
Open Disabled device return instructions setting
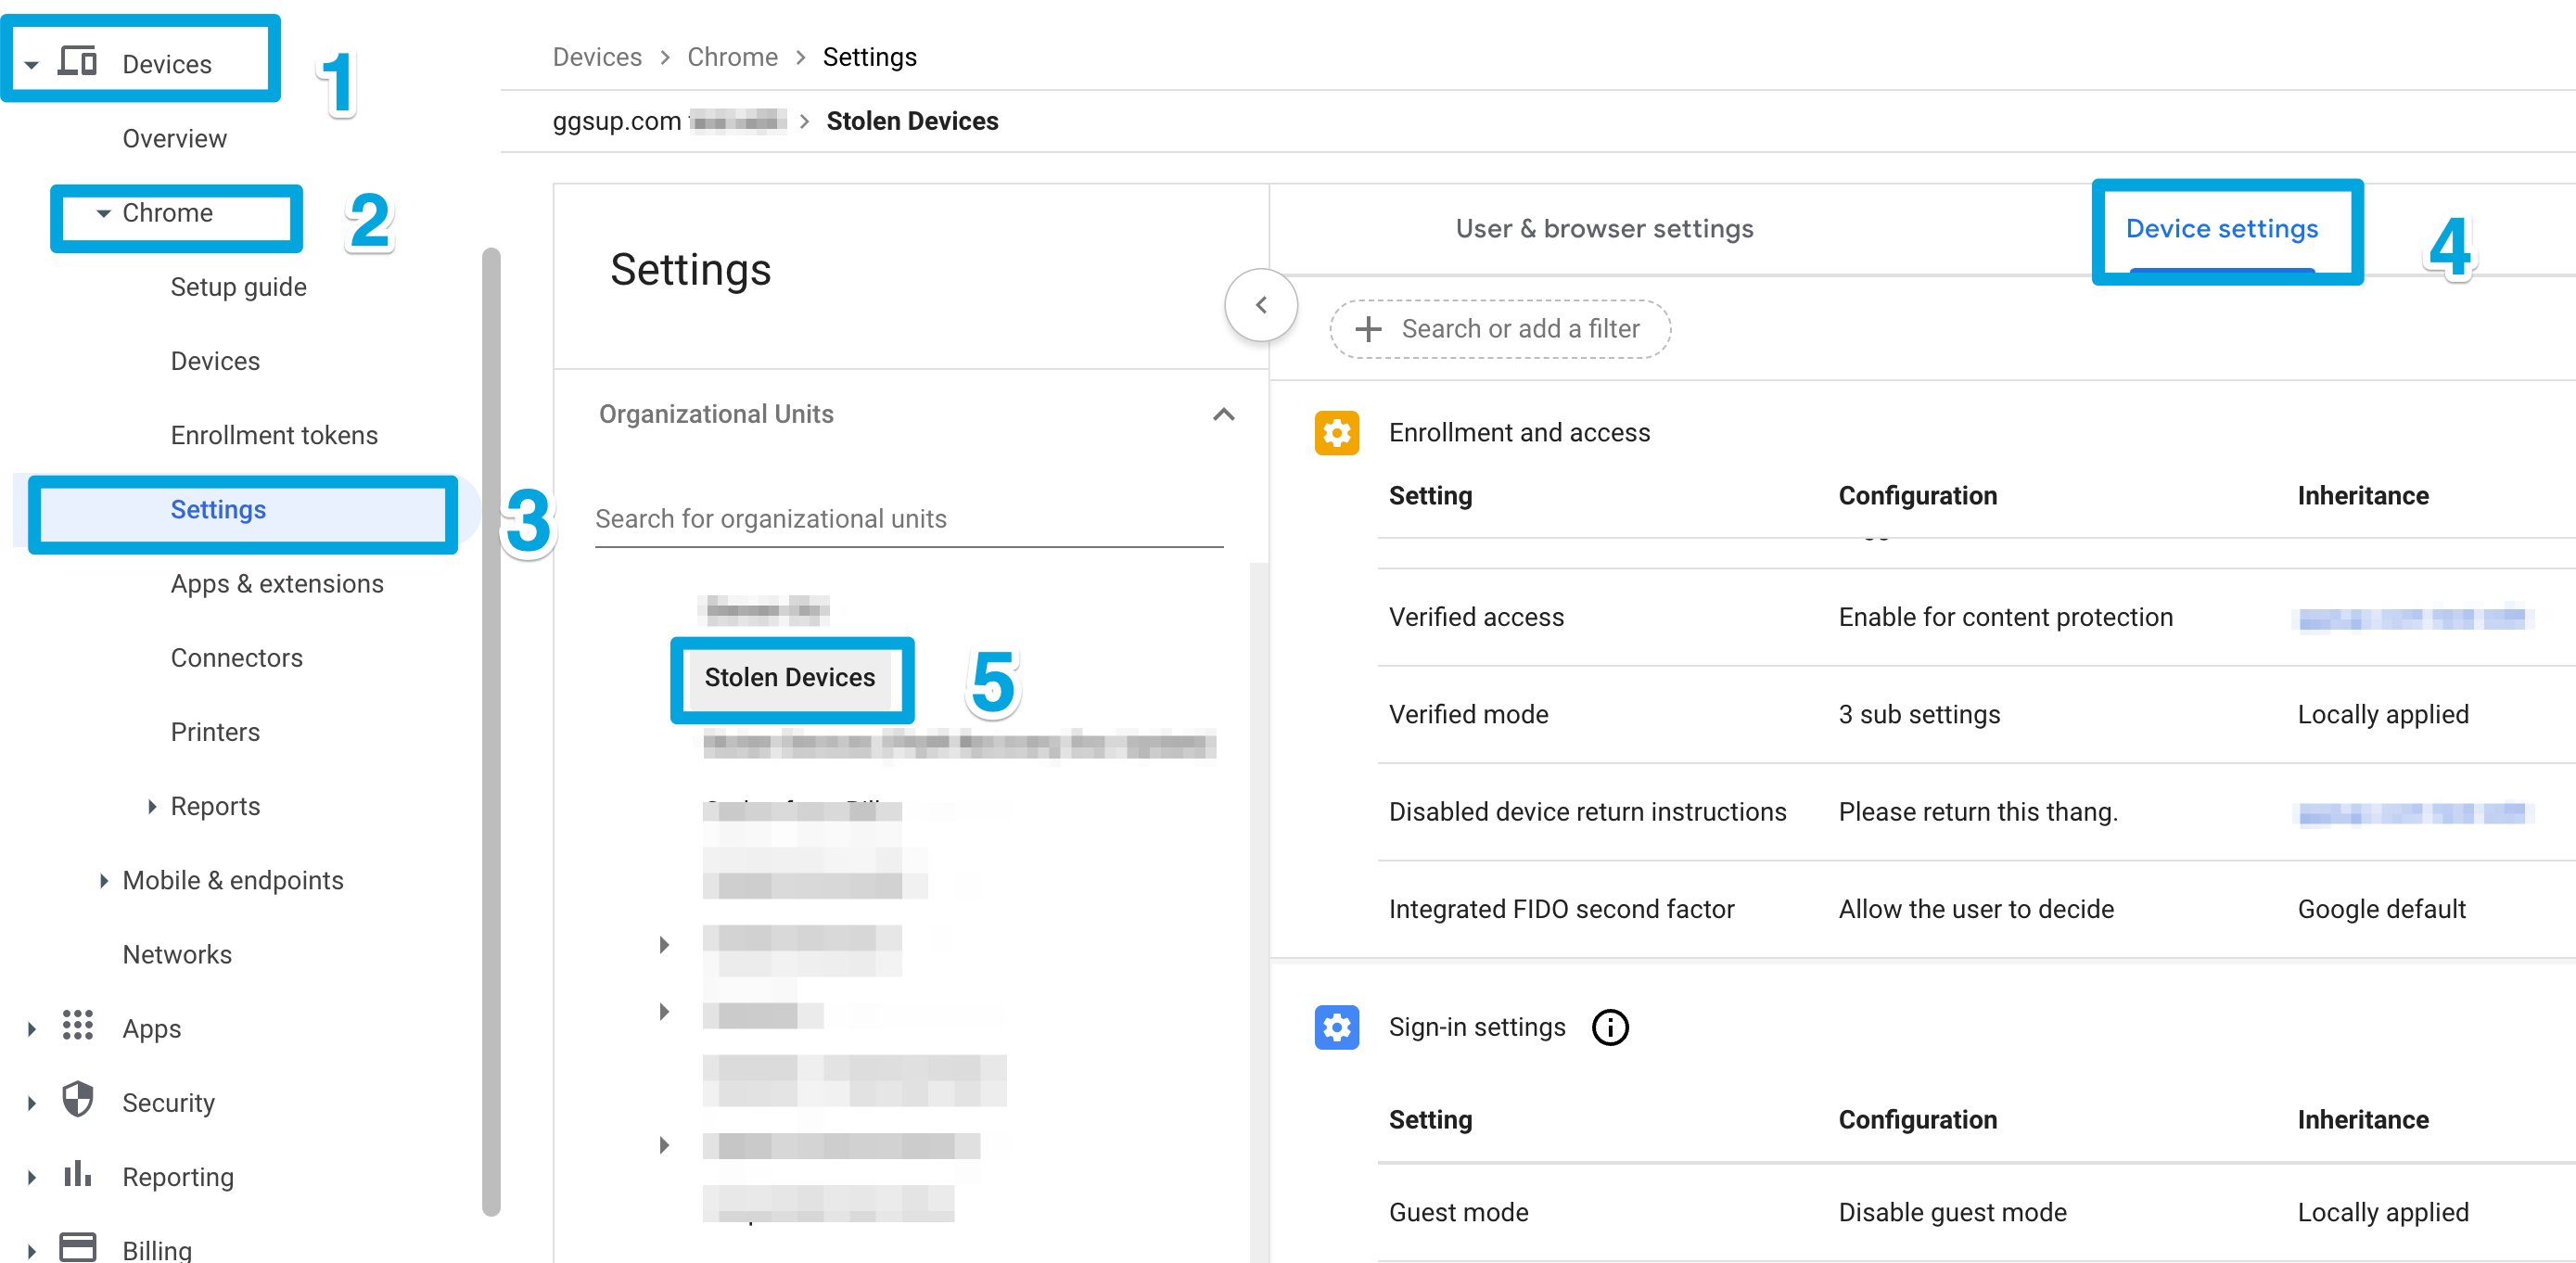coord(1975,812)
